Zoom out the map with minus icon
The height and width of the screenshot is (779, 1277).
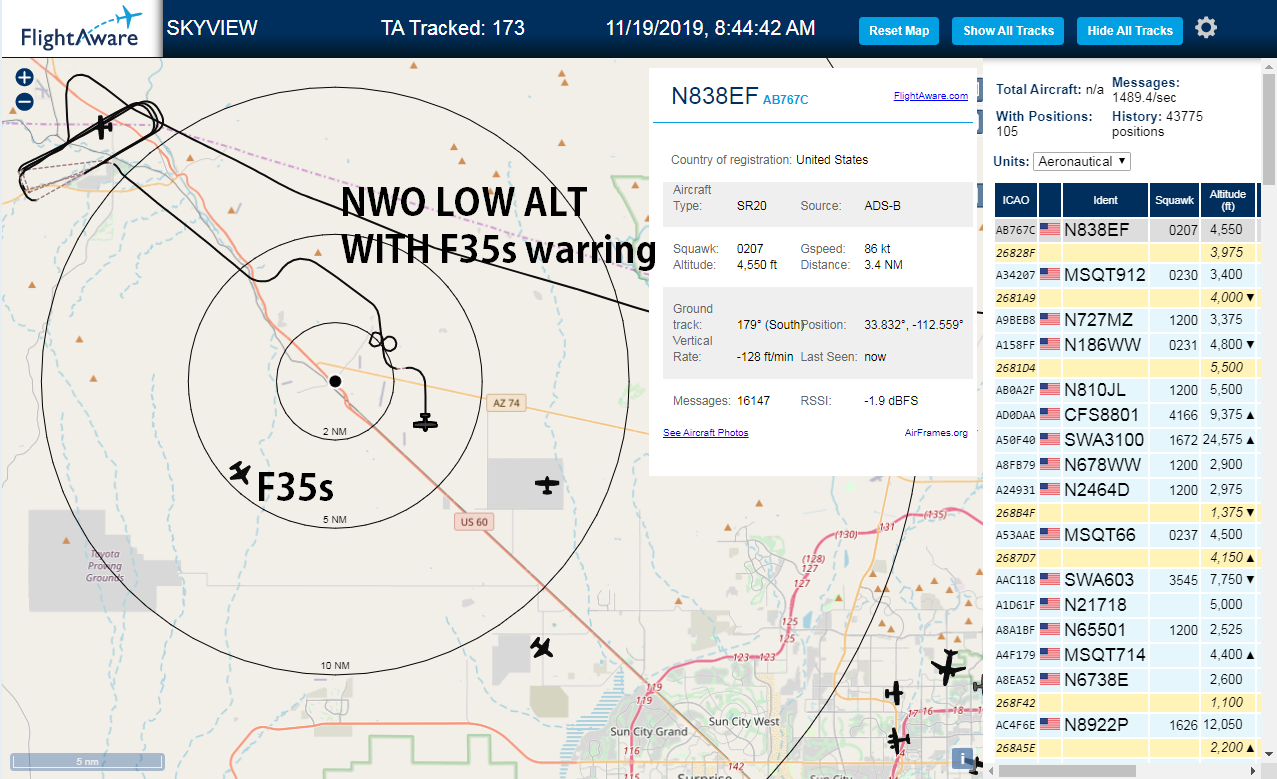coord(24,101)
